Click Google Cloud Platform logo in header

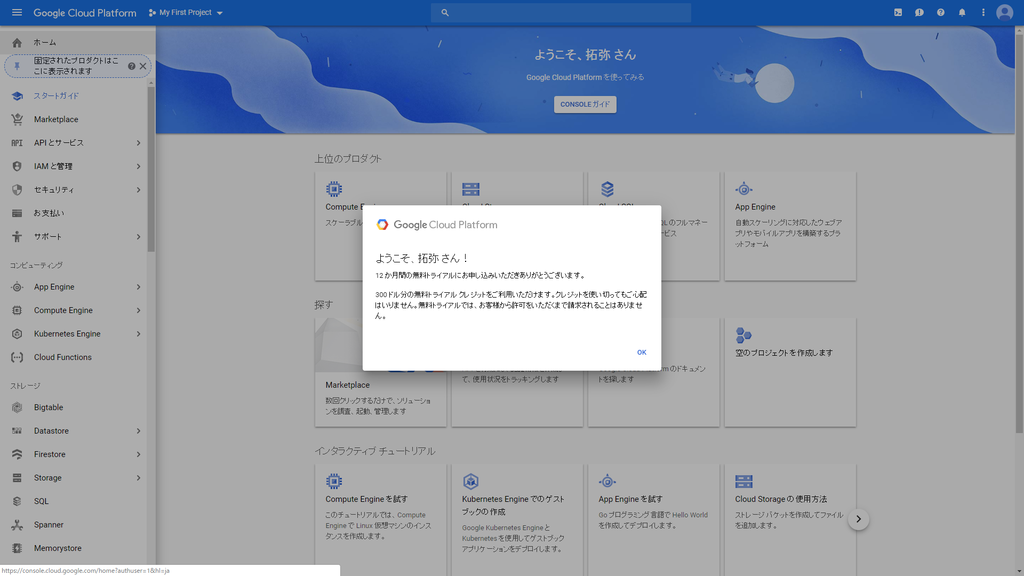point(85,12)
